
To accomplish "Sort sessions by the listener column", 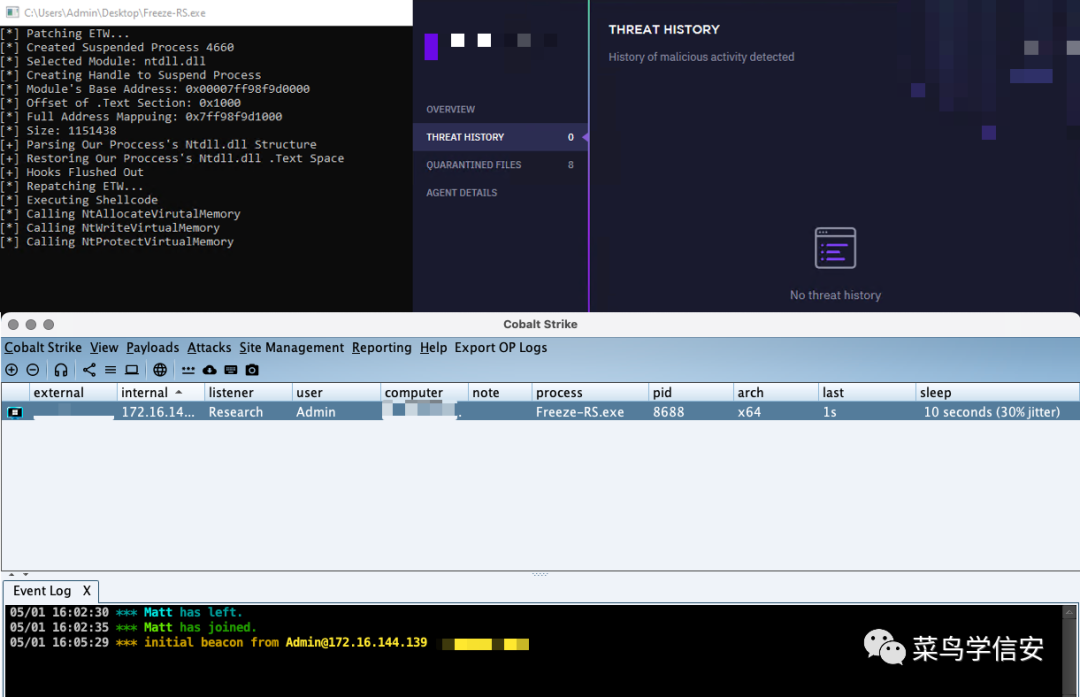I will pyautogui.click(x=249, y=393).
